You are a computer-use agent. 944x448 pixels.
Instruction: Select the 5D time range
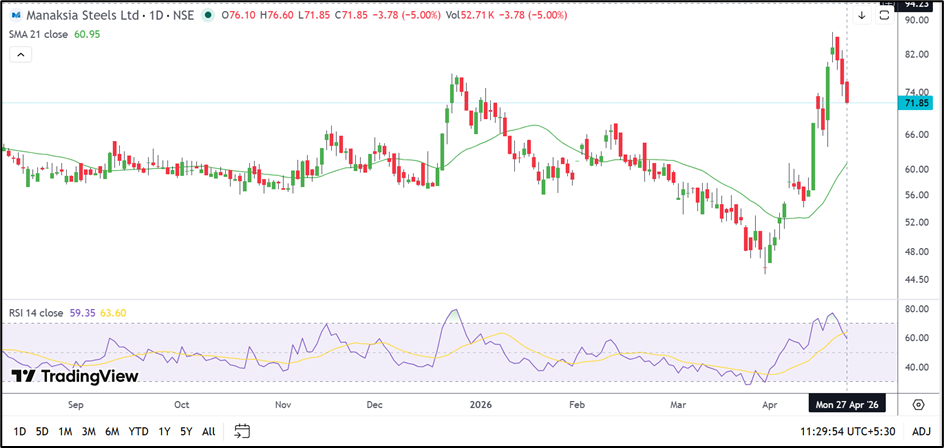(42, 431)
